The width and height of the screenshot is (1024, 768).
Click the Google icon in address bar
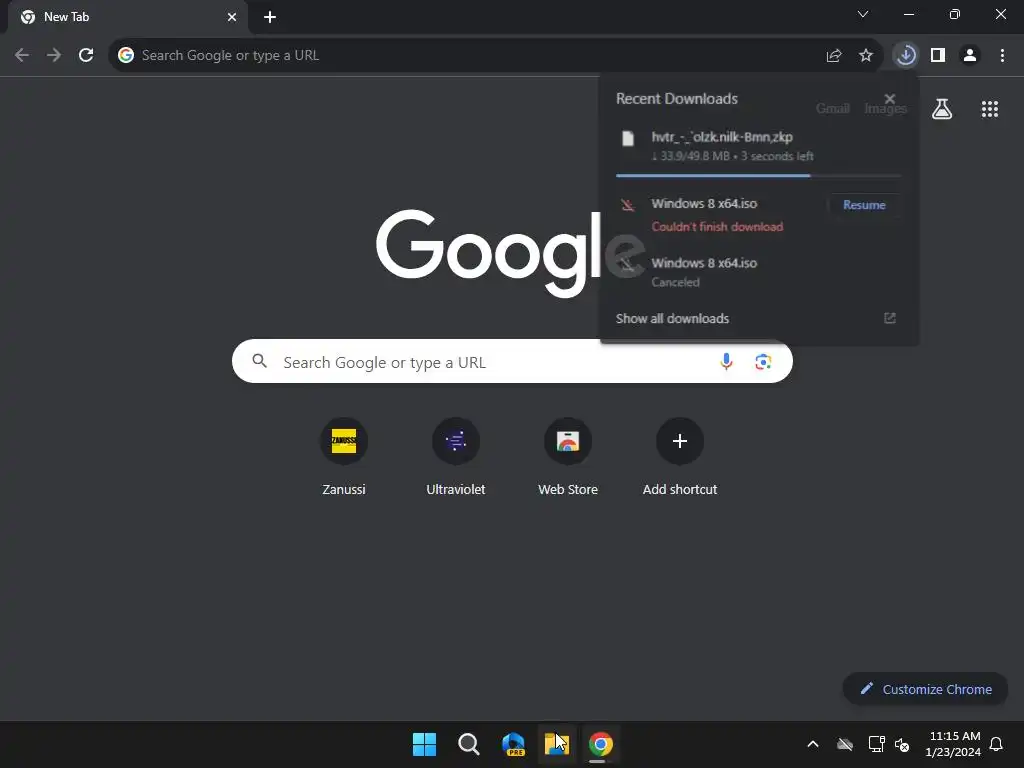coord(126,56)
